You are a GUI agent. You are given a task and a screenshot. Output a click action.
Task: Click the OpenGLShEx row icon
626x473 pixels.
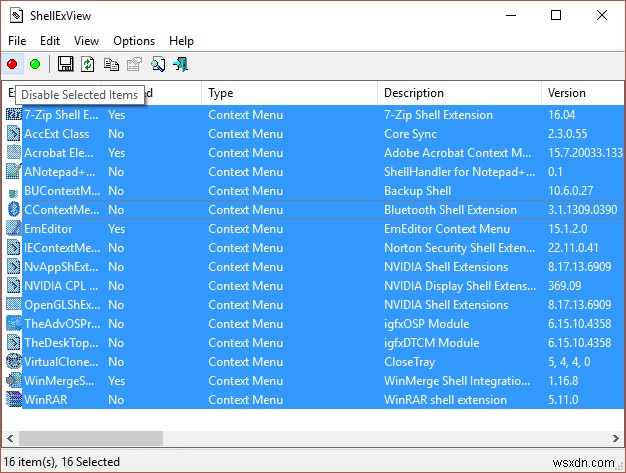coord(14,305)
